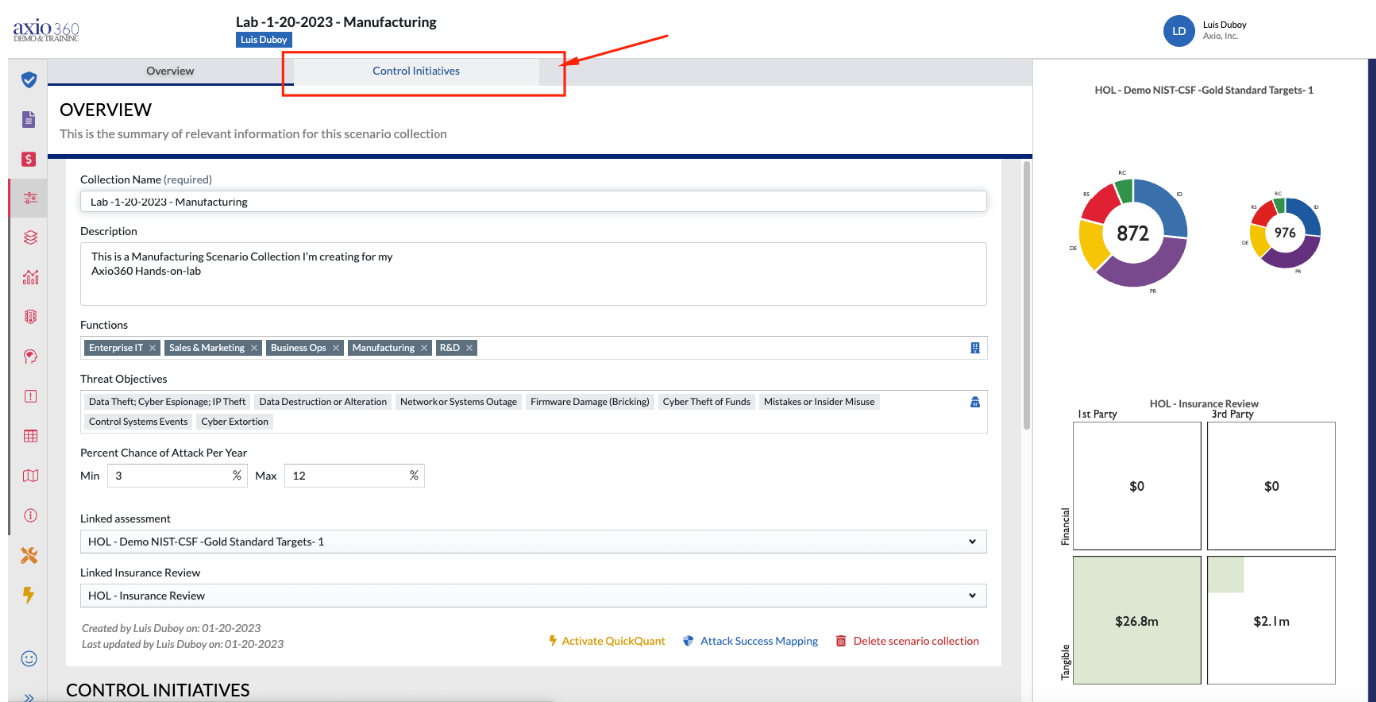
Task: Click the Lab -1-20-2023 - Manufacturing page title
Action: click(x=336, y=22)
